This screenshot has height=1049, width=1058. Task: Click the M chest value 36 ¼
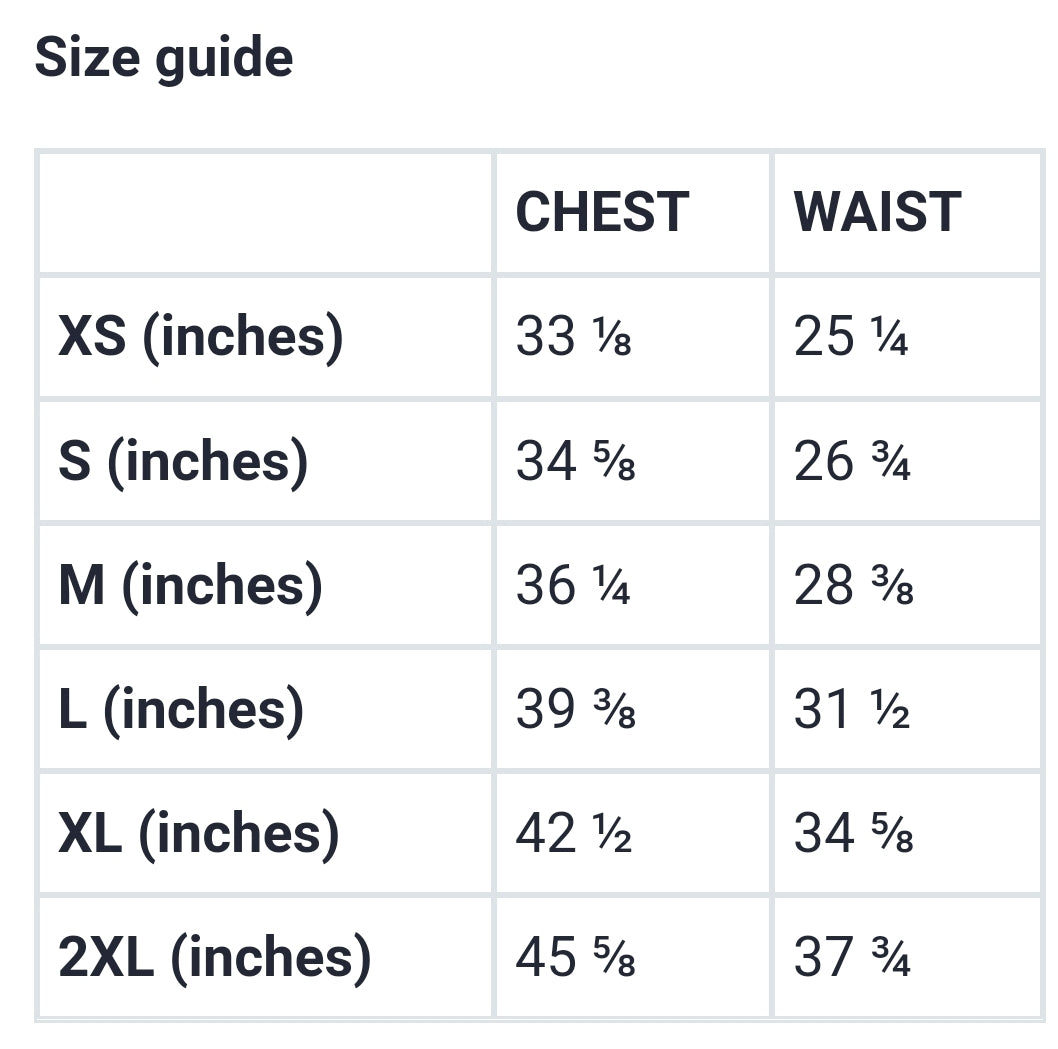pos(574,585)
